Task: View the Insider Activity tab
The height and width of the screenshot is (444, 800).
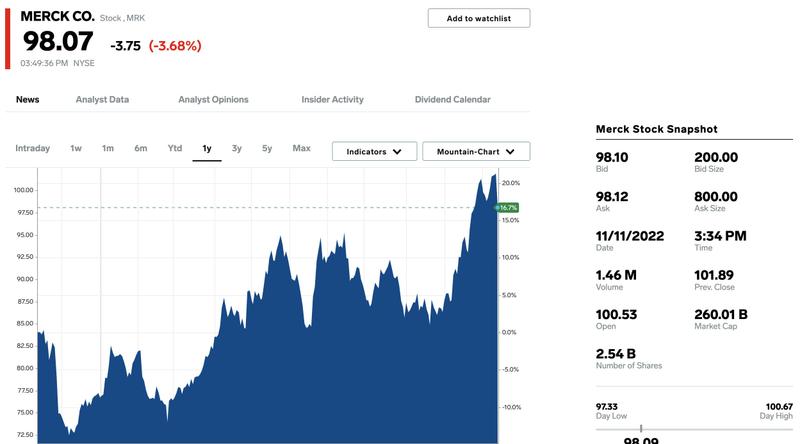Action: pyautogui.click(x=333, y=100)
